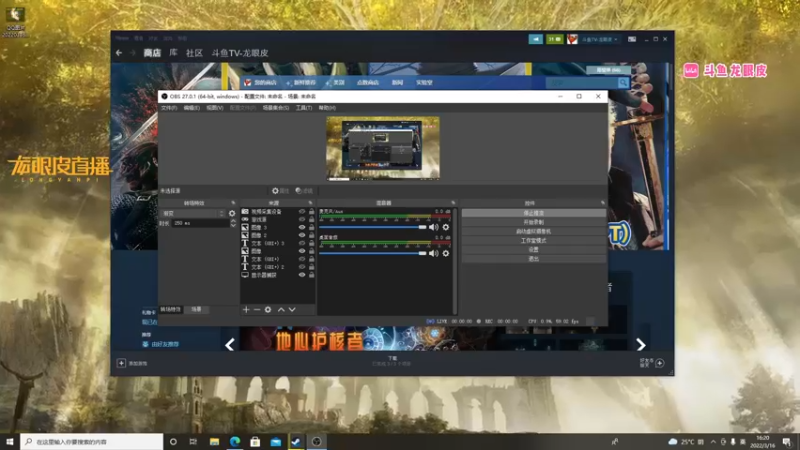Enter Steam Big Picture mode icon
This screenshot has width=800, height=450.
pyautogui.click(x=632, y=39)
